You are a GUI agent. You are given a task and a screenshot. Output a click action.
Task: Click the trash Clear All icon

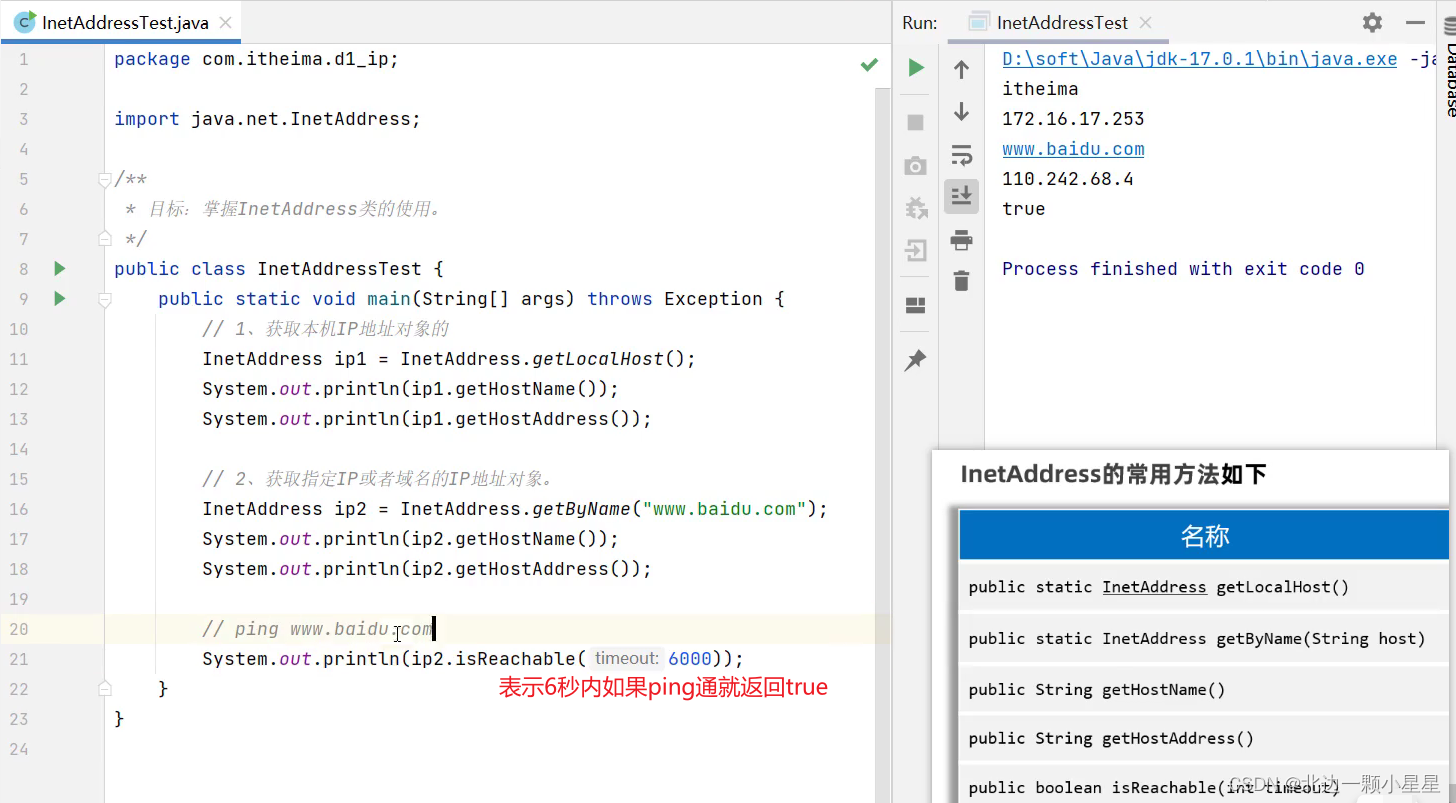coord(961,281)
